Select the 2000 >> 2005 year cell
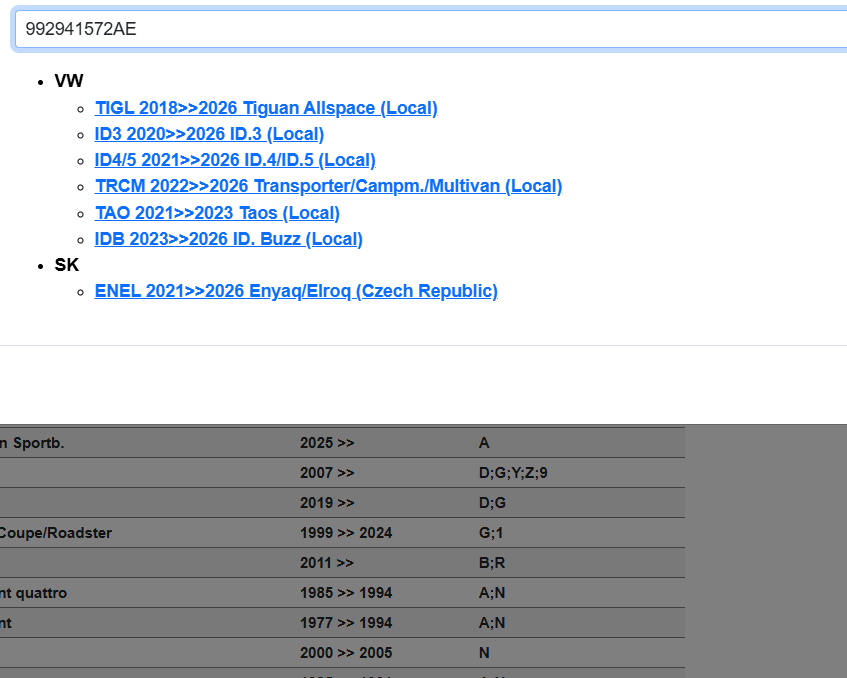 346,653
